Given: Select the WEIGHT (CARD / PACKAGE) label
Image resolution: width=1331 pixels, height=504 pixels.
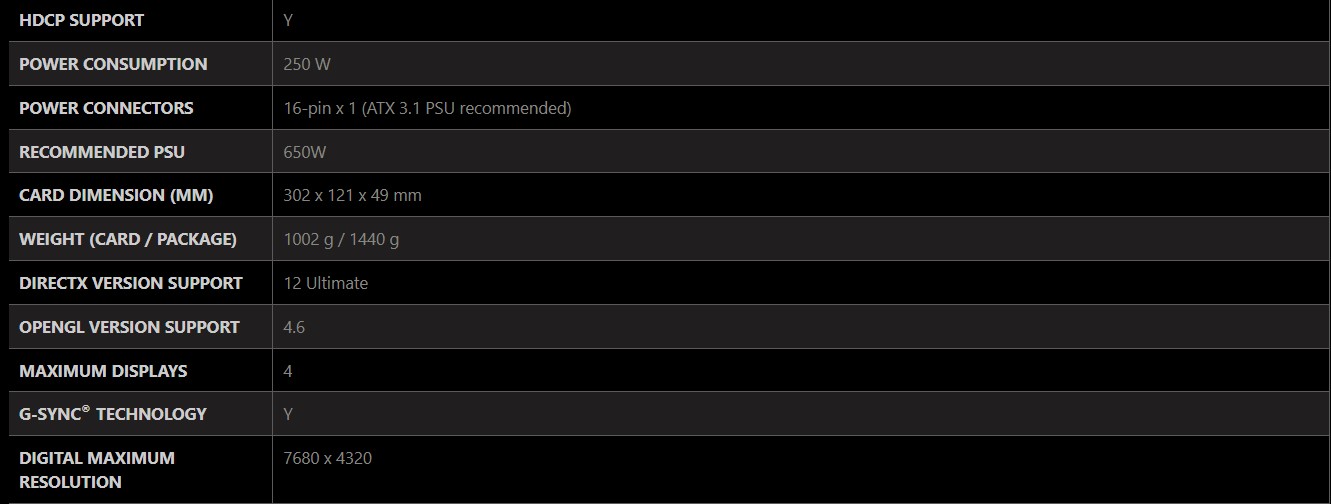Looking at the screenshot, I should (x=128, y=239).
